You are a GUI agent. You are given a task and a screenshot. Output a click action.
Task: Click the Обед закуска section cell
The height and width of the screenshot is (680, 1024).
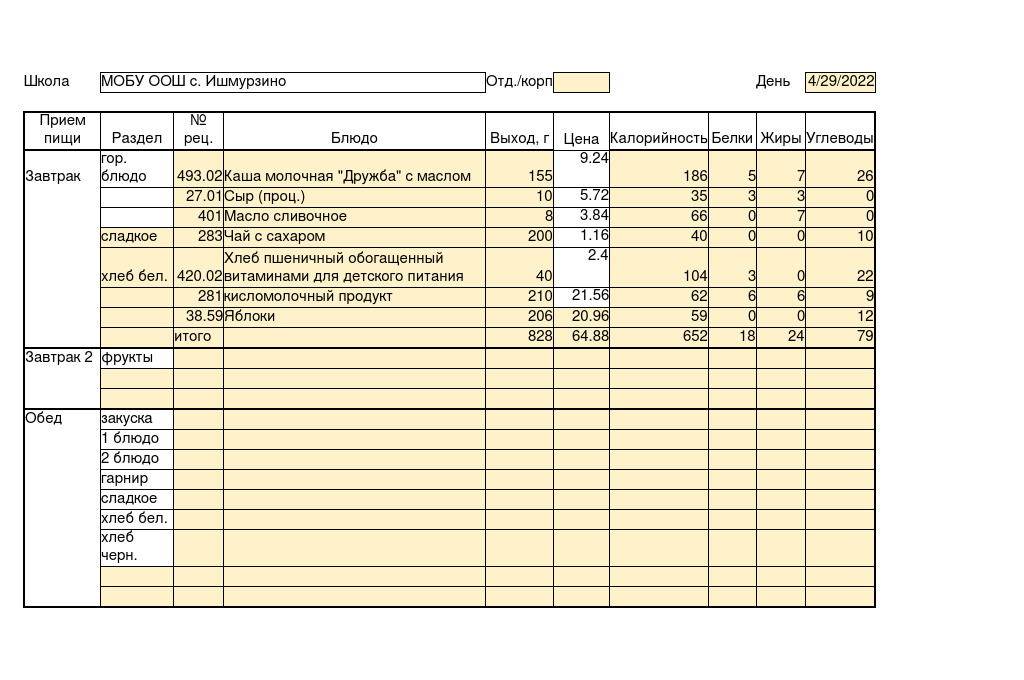coord(136,419)
